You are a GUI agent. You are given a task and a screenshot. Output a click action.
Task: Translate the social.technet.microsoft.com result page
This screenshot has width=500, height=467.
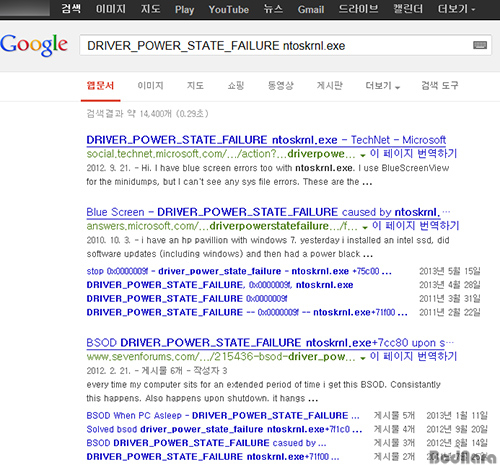click(413, 154)
